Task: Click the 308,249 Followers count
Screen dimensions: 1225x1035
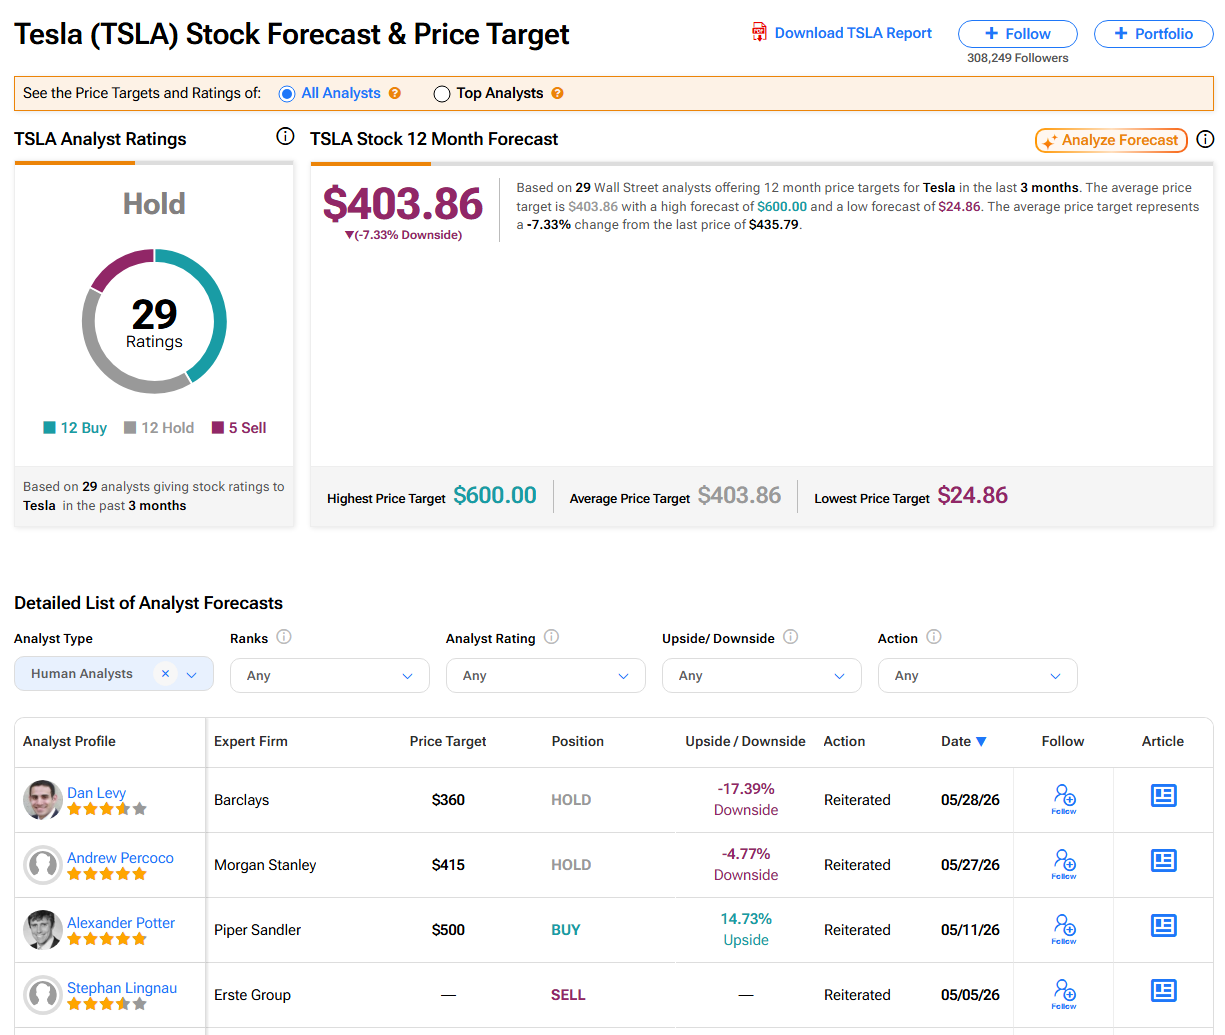Action: [1017, 58]
